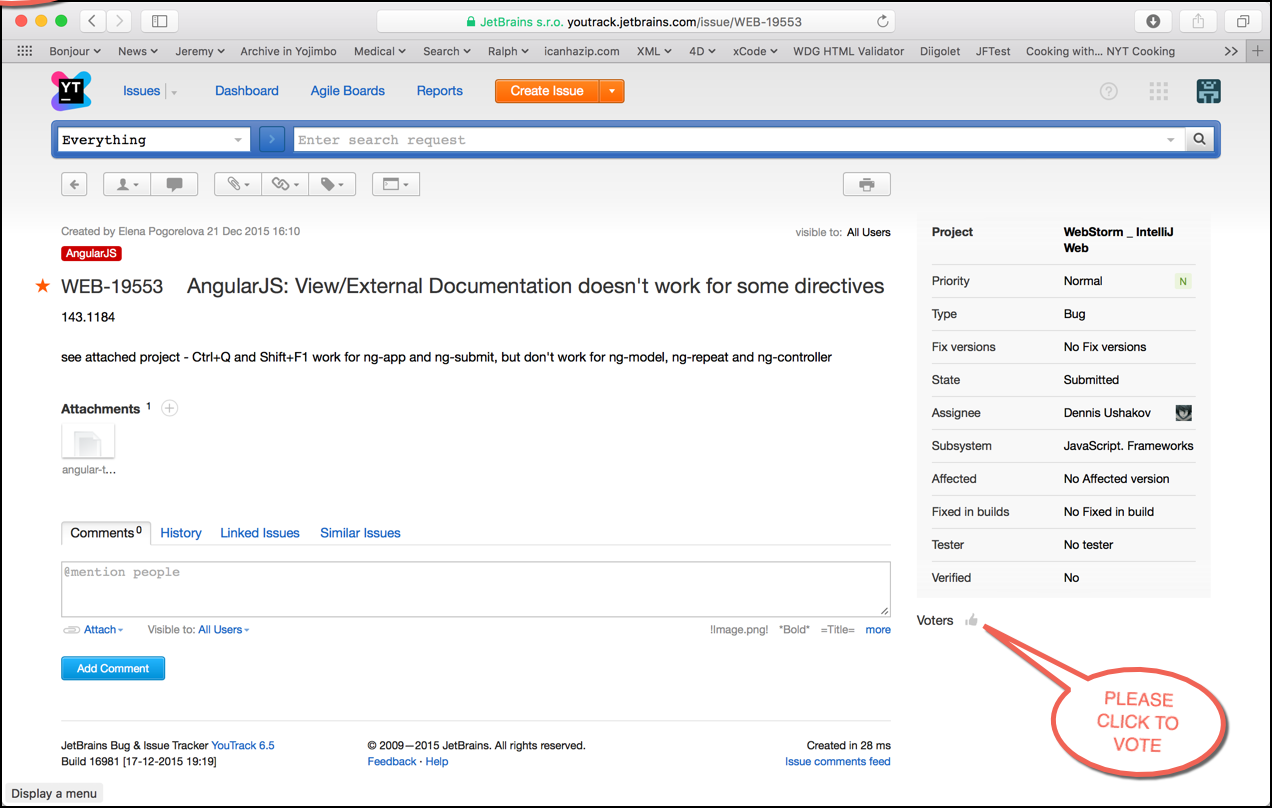Open the YouTrack help question mark
1272x808 pixels.
coord(1108,91)
